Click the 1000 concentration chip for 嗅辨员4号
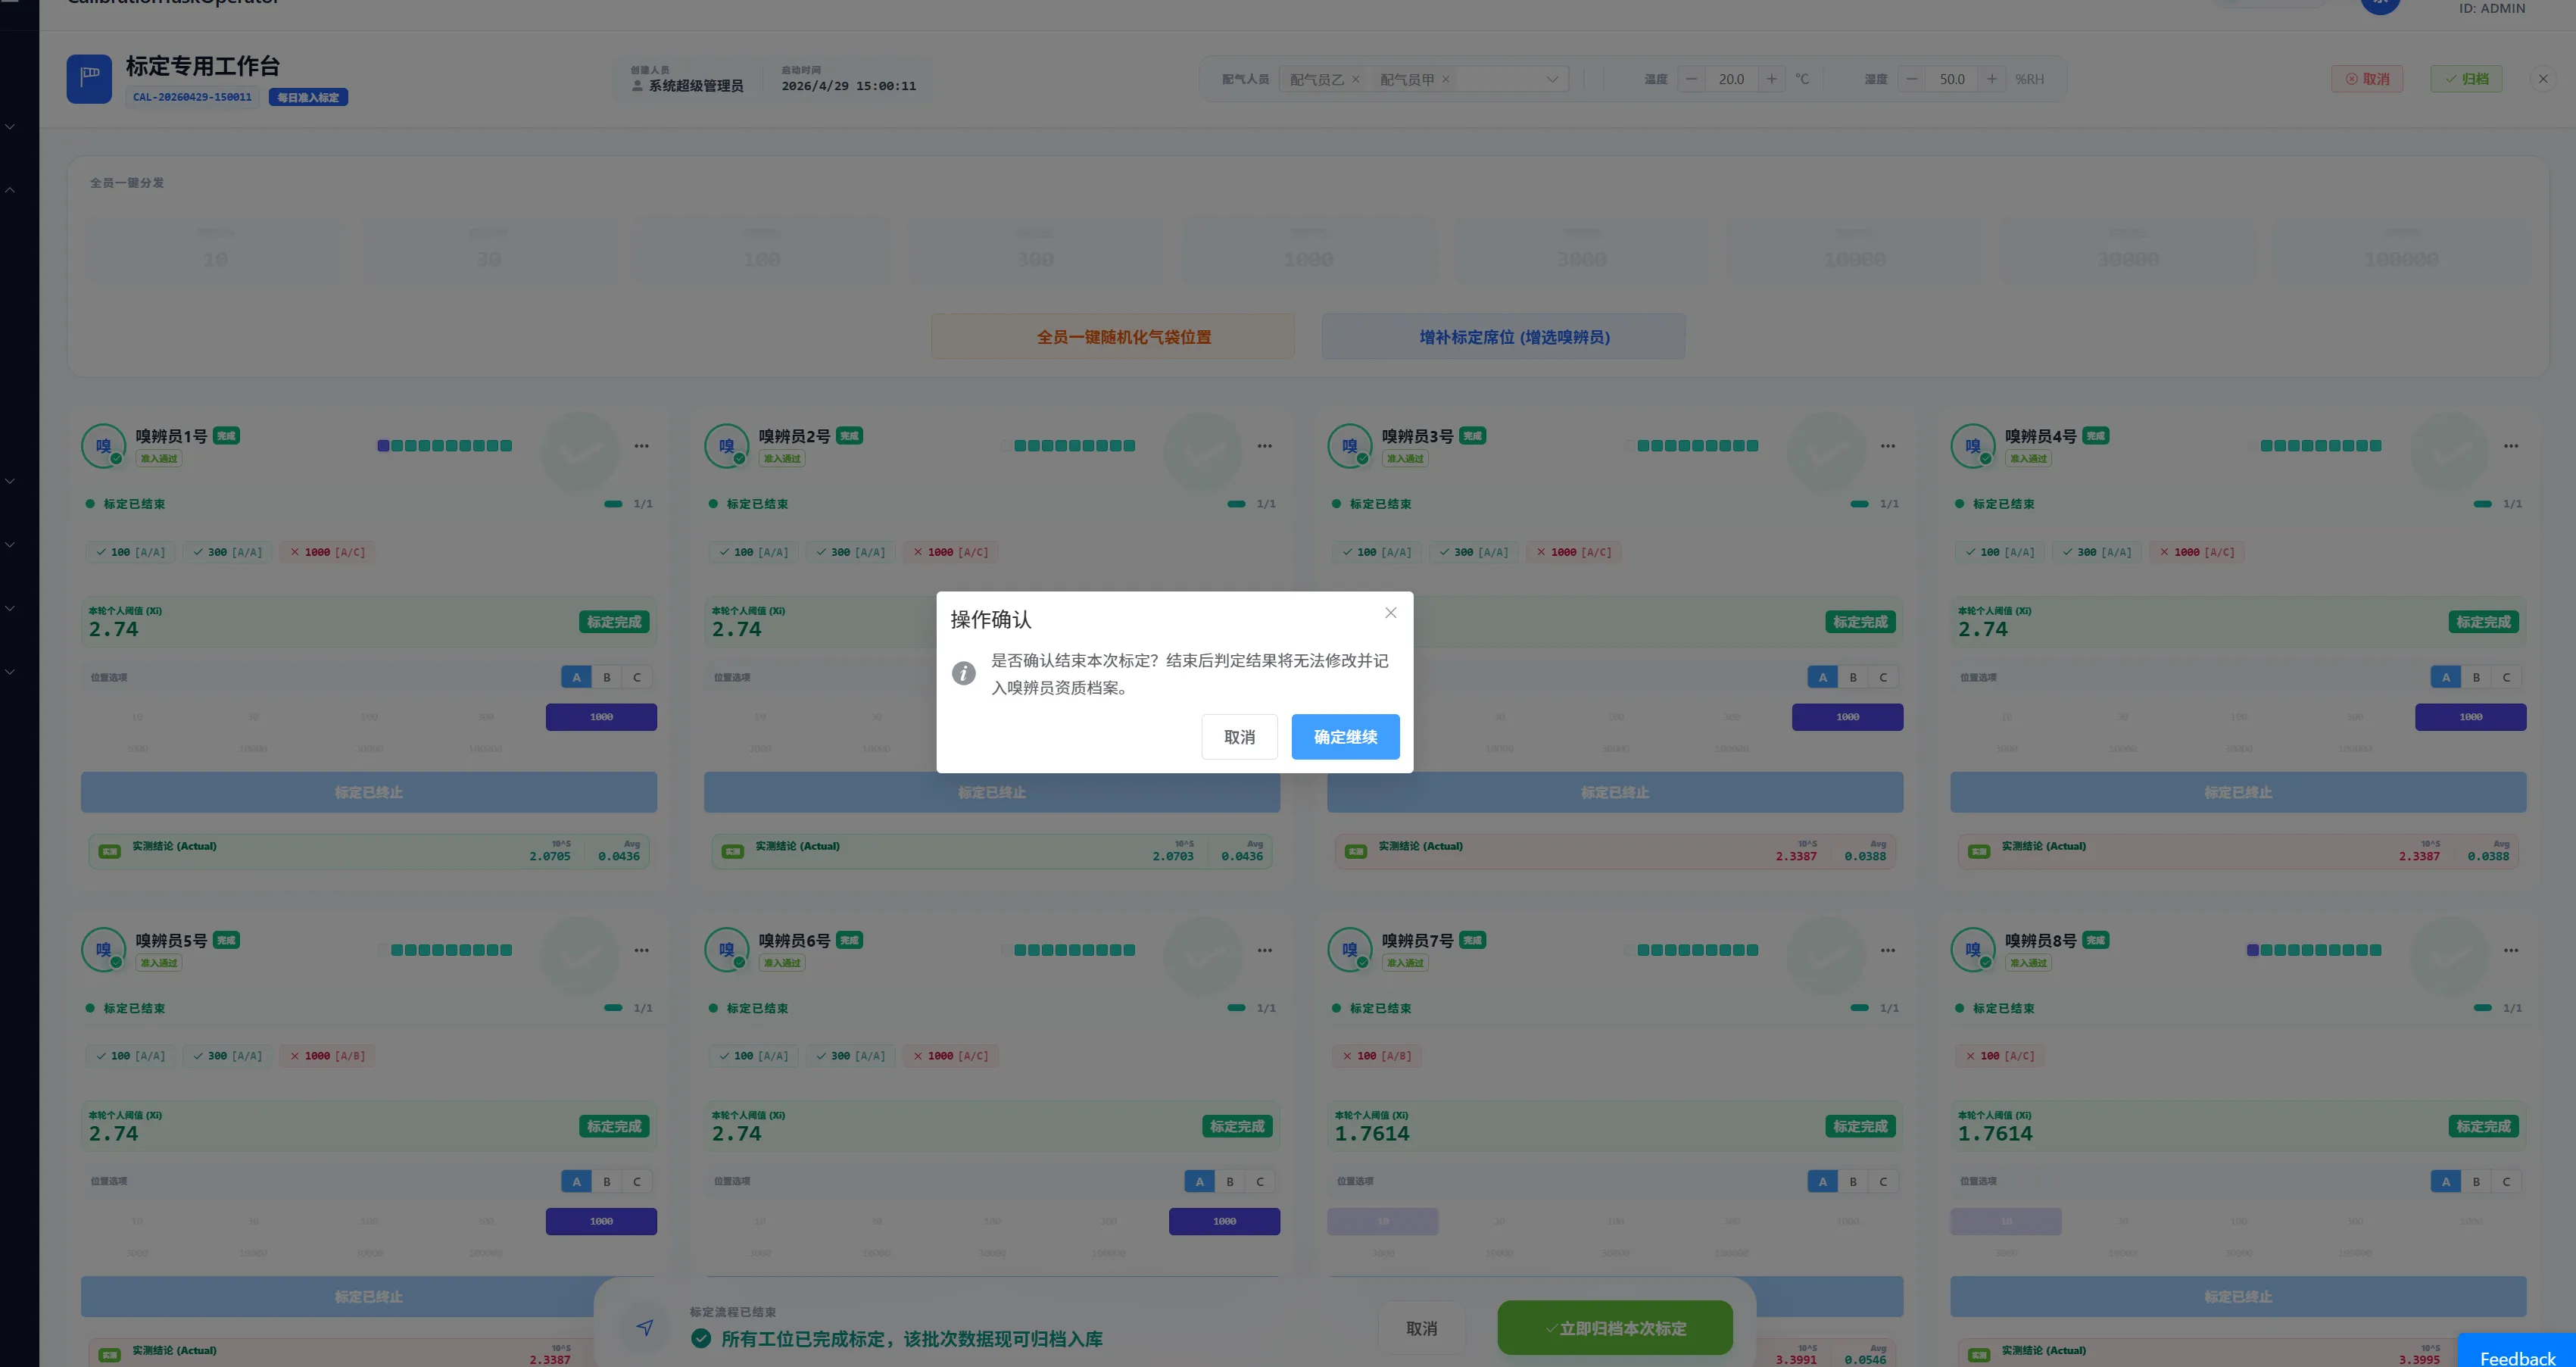 pyautogui.click(x=2470, y=717)
